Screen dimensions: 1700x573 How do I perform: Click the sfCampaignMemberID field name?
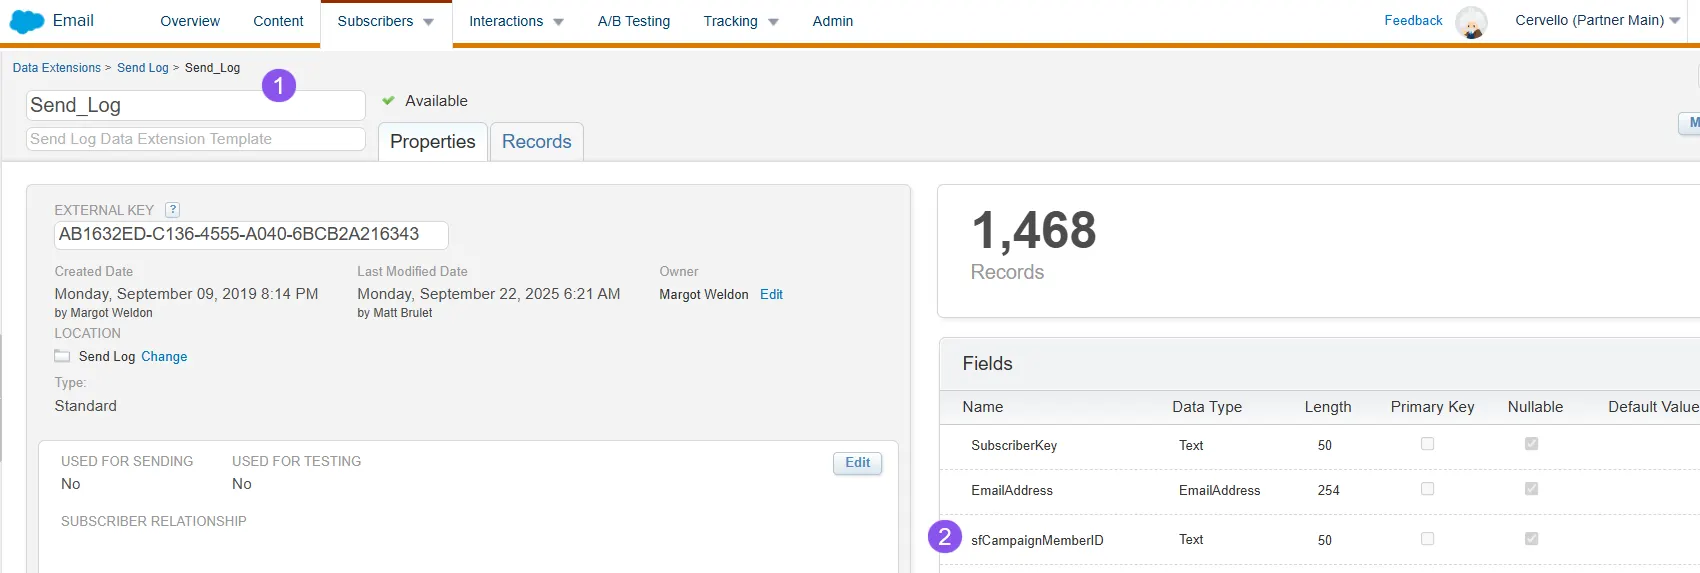1037,540
